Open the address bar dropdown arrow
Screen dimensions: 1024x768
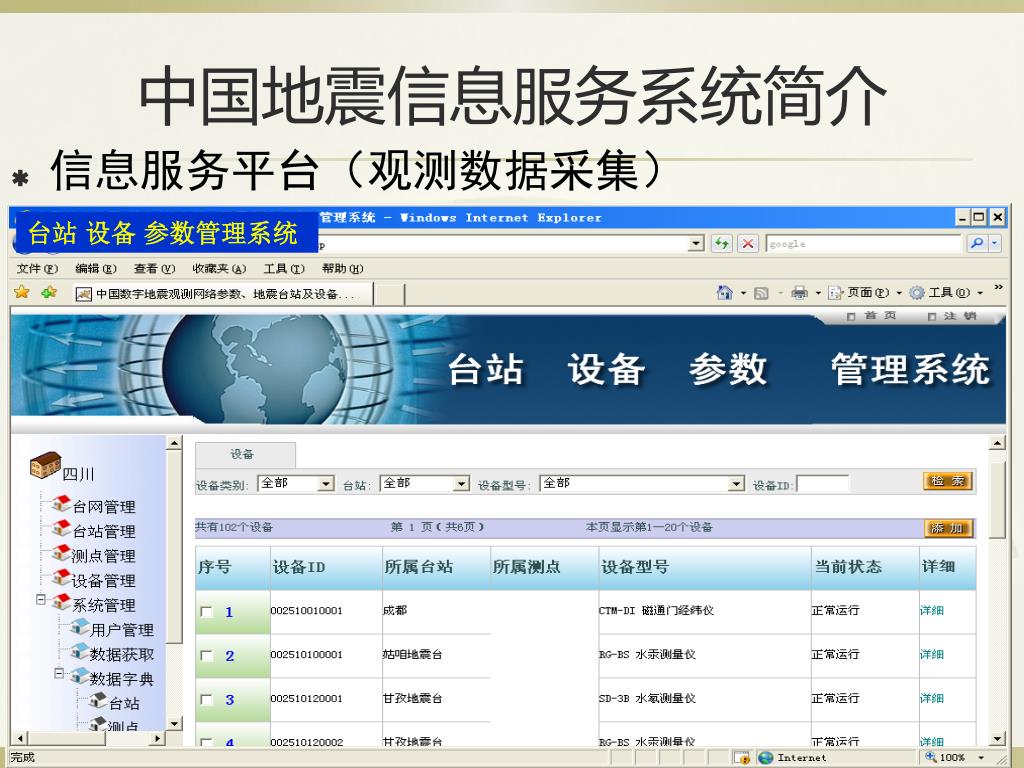point(697,244)
